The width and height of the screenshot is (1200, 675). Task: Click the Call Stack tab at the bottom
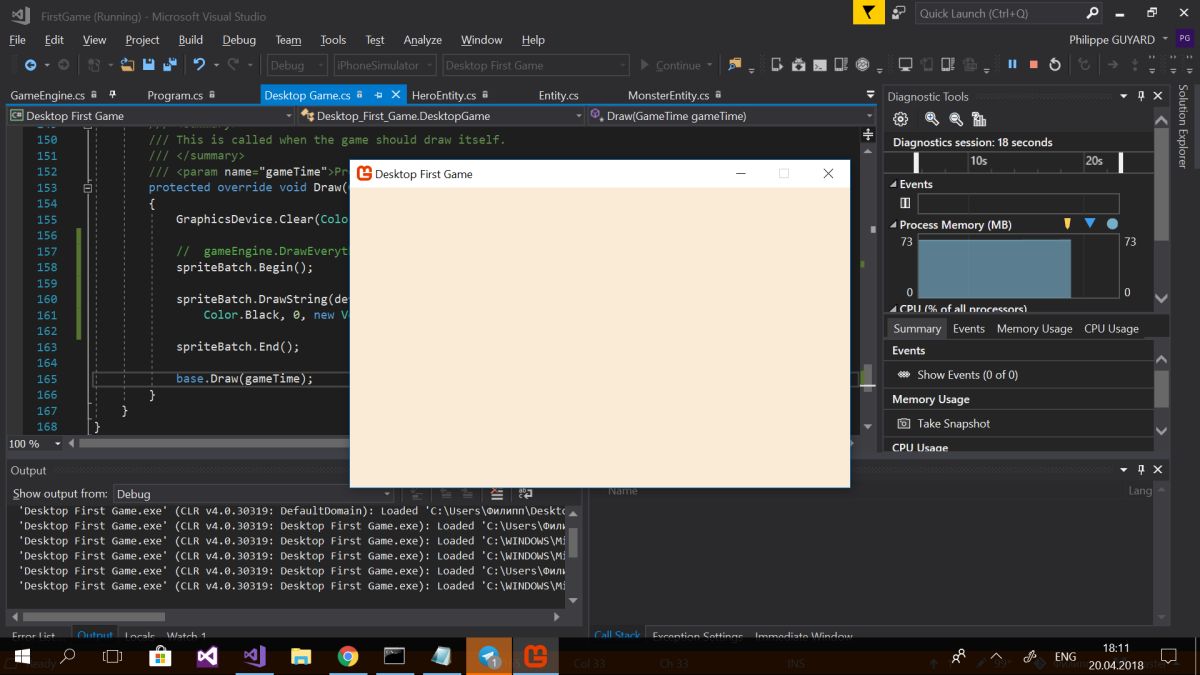click(x=617, y=635)
